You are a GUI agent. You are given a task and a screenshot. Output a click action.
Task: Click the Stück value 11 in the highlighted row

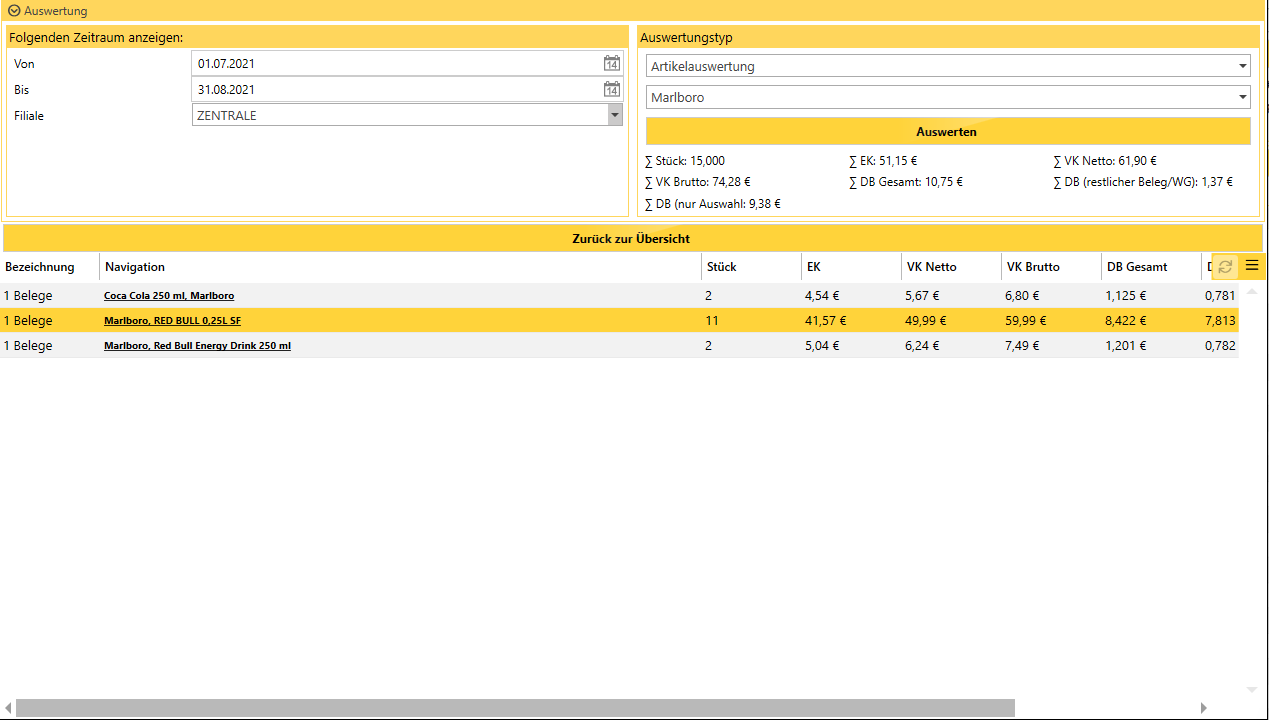712,321
